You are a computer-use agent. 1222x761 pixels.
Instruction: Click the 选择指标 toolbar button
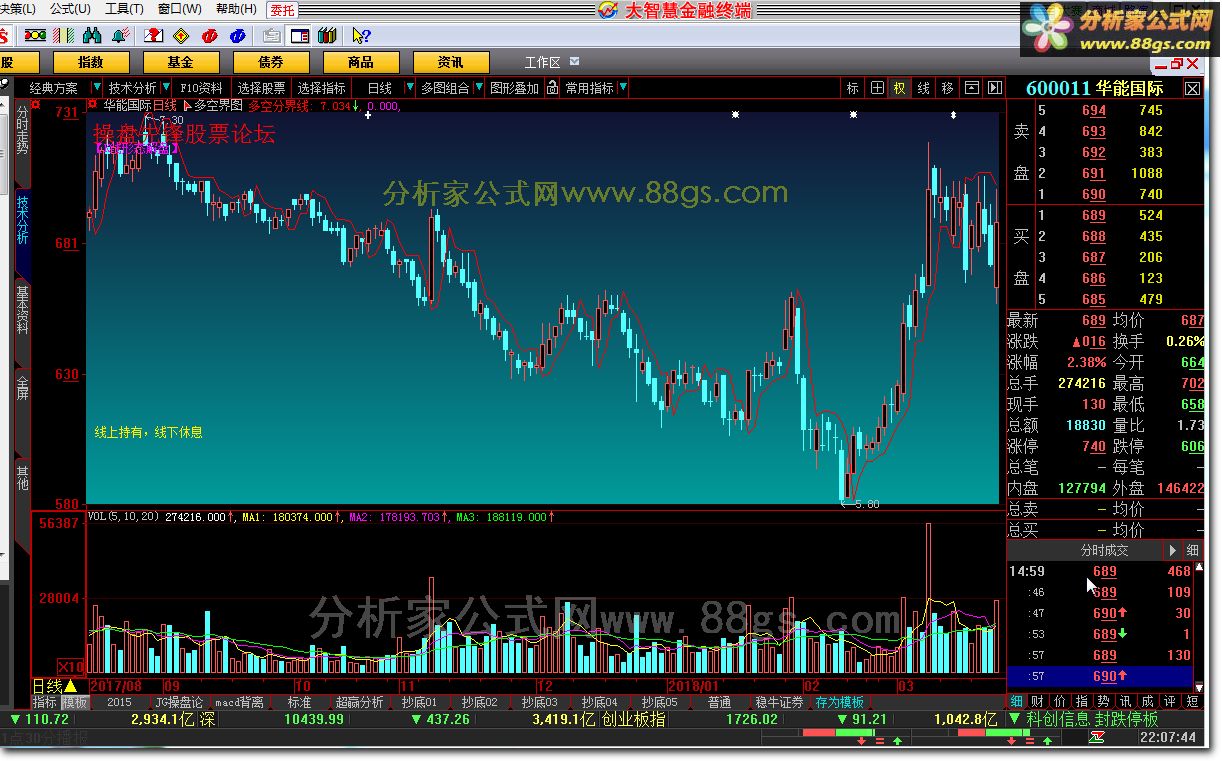pos(322,88)
